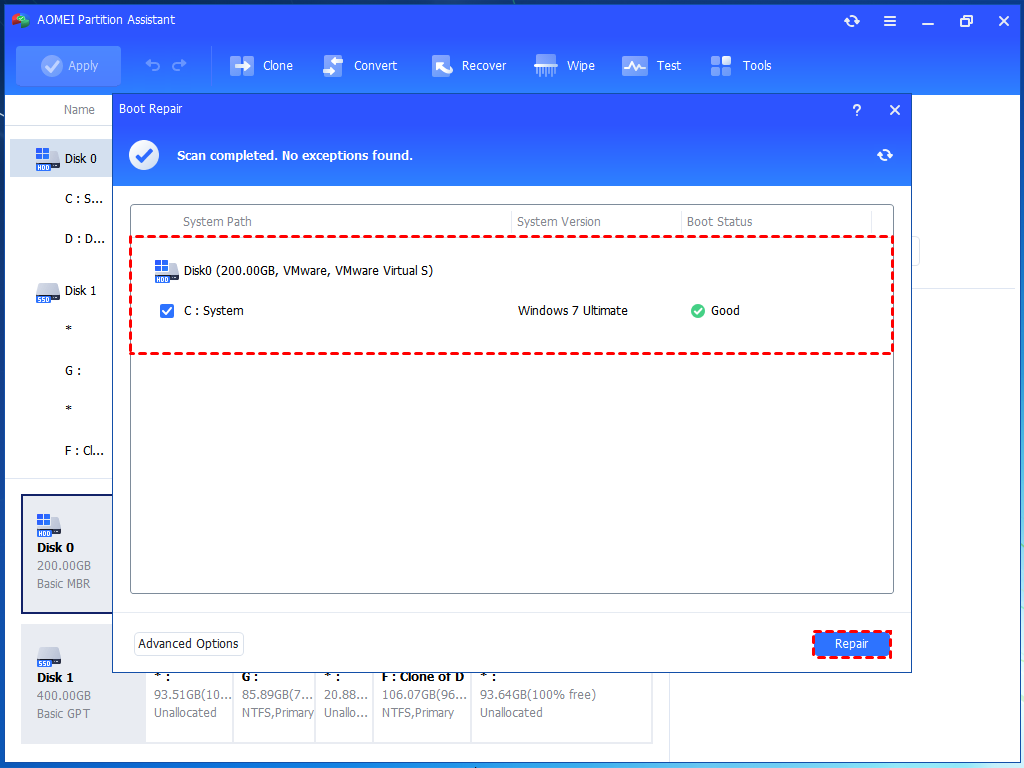Click the redo arrow icon
Image resolution: width=1024 pixels, height=768 pixels.
[x=179, y=65]
